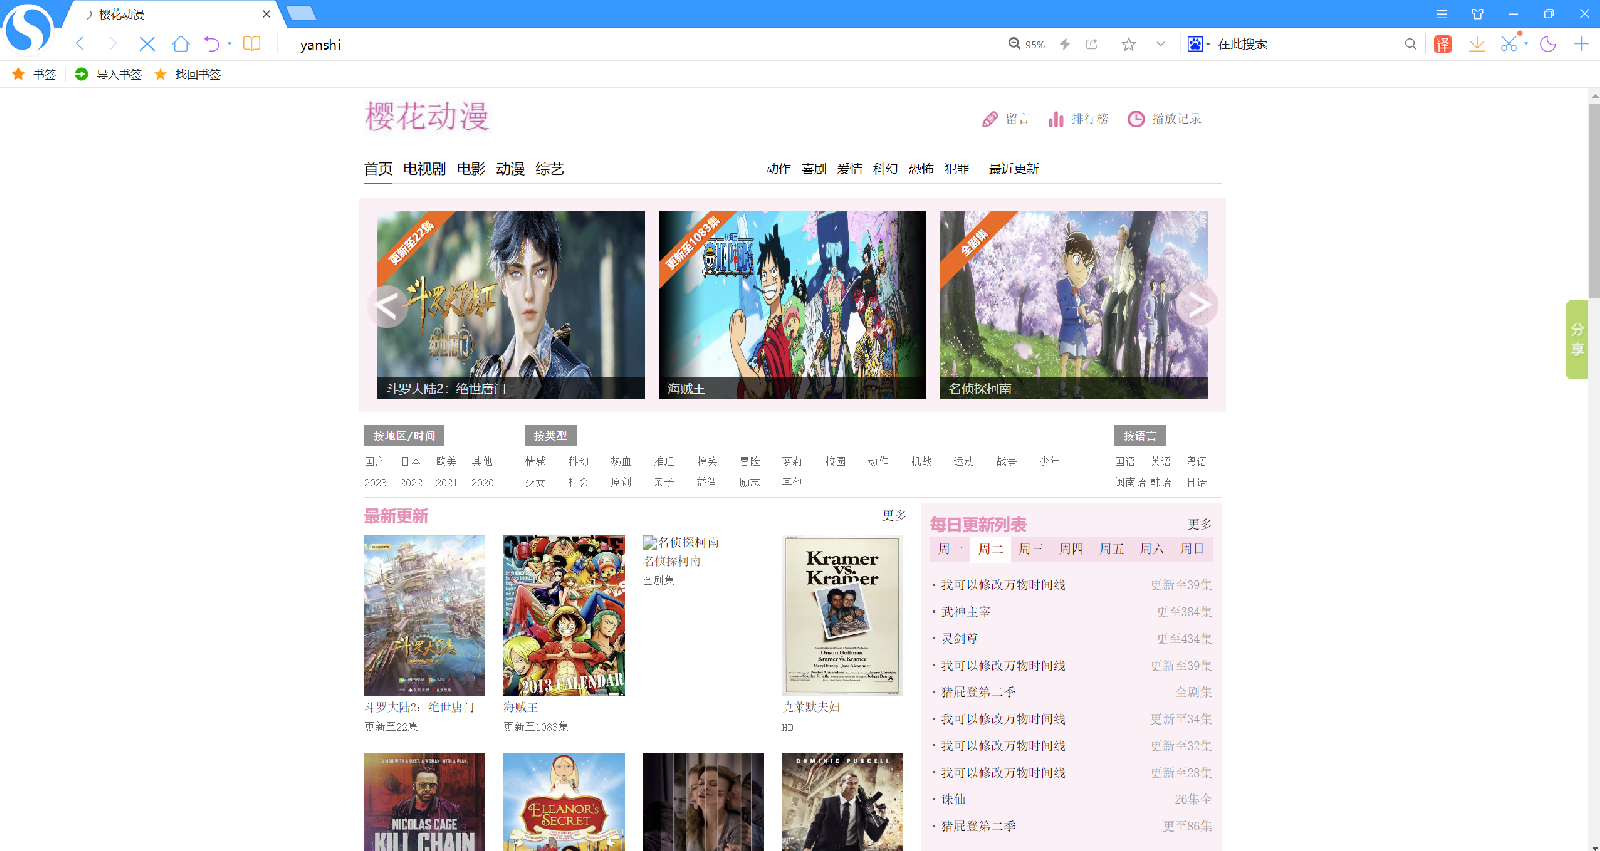Go to next carousel slide arrow

(1197, 306)
